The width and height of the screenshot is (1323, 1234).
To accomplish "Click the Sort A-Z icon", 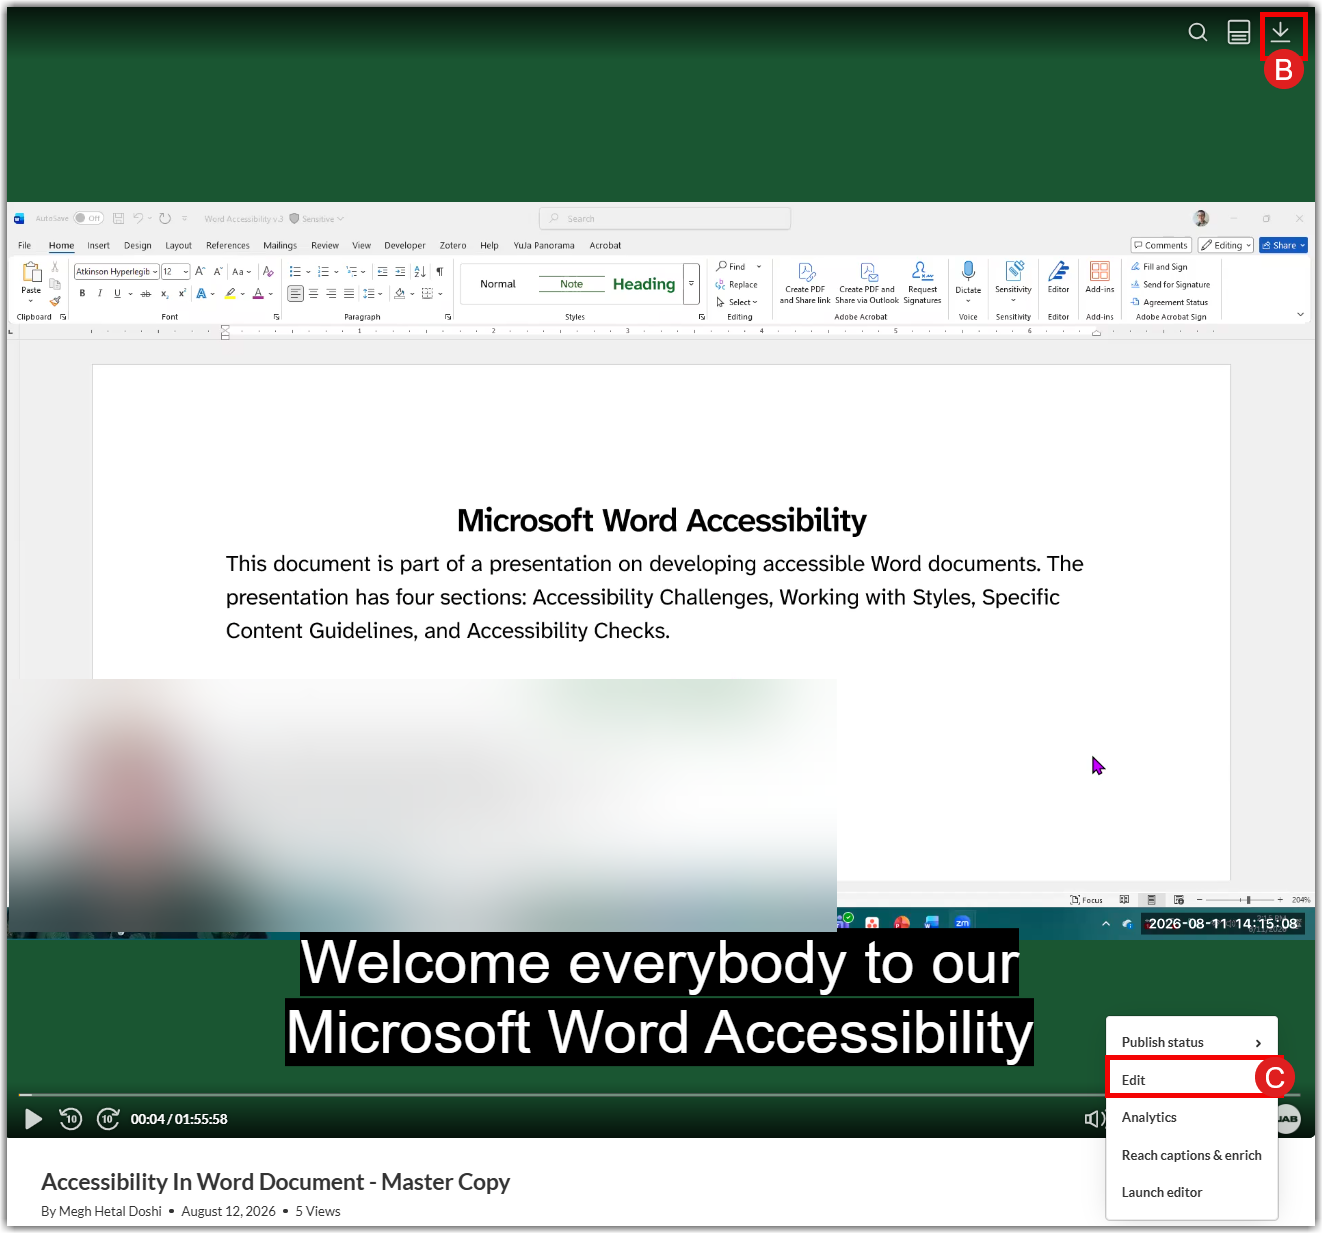I will pyautogui.click(x=420, y=271).
